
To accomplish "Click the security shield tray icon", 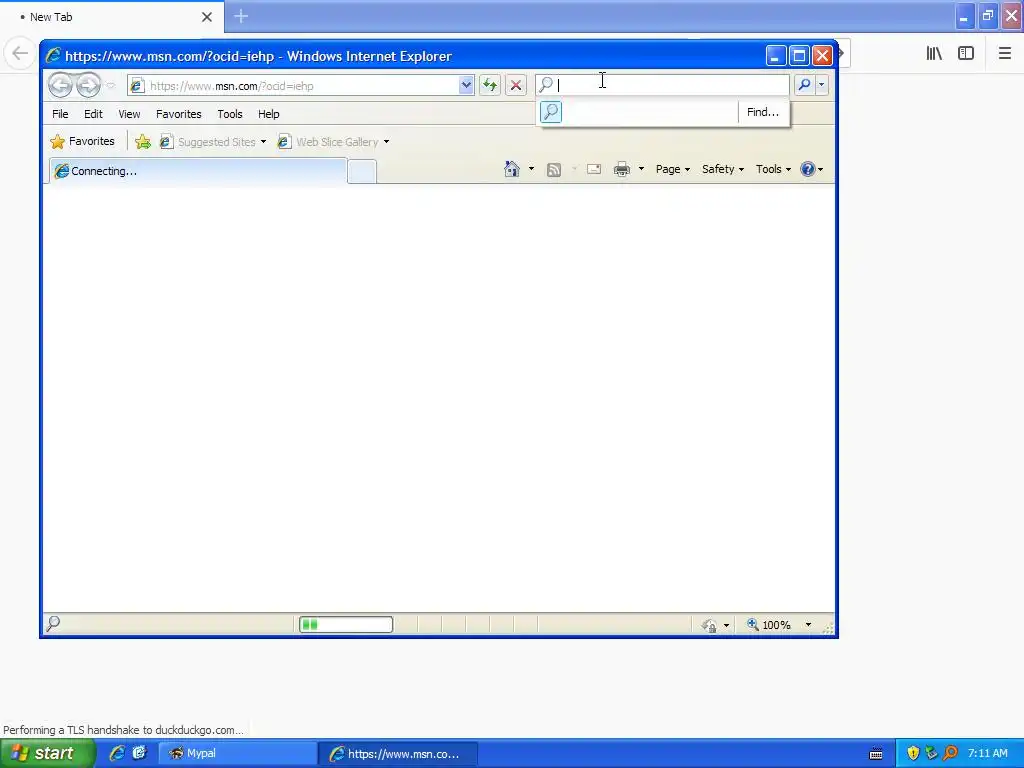I will click(913, 754).
